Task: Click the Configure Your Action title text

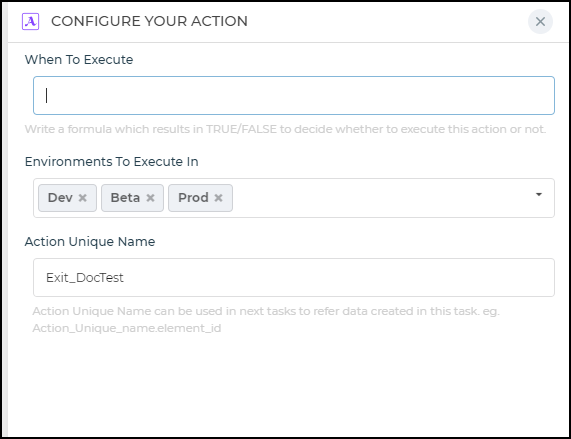Action: click(149, 21)
